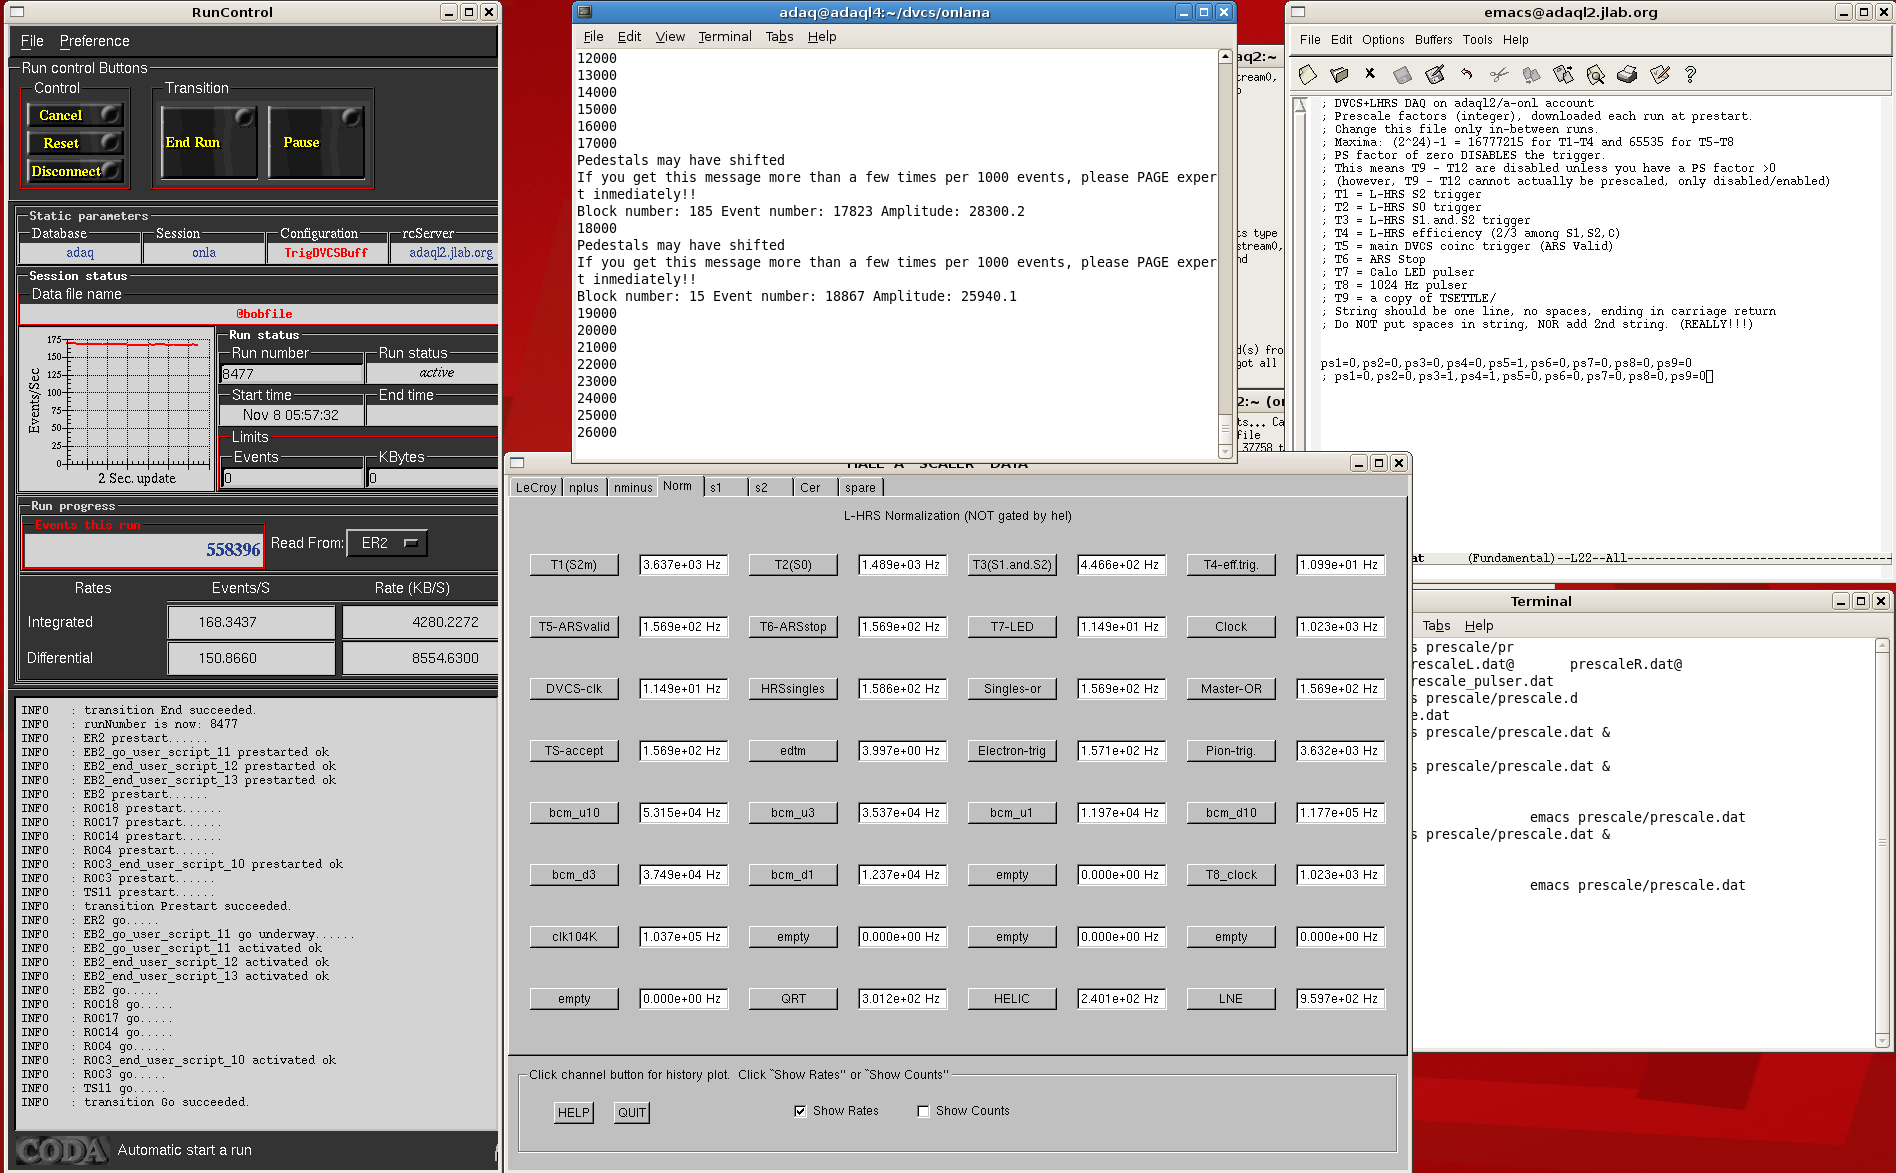Viewport: 1896px width, 1173px height.
Task: Open the RunControl Preference menu
Action: 94,41
